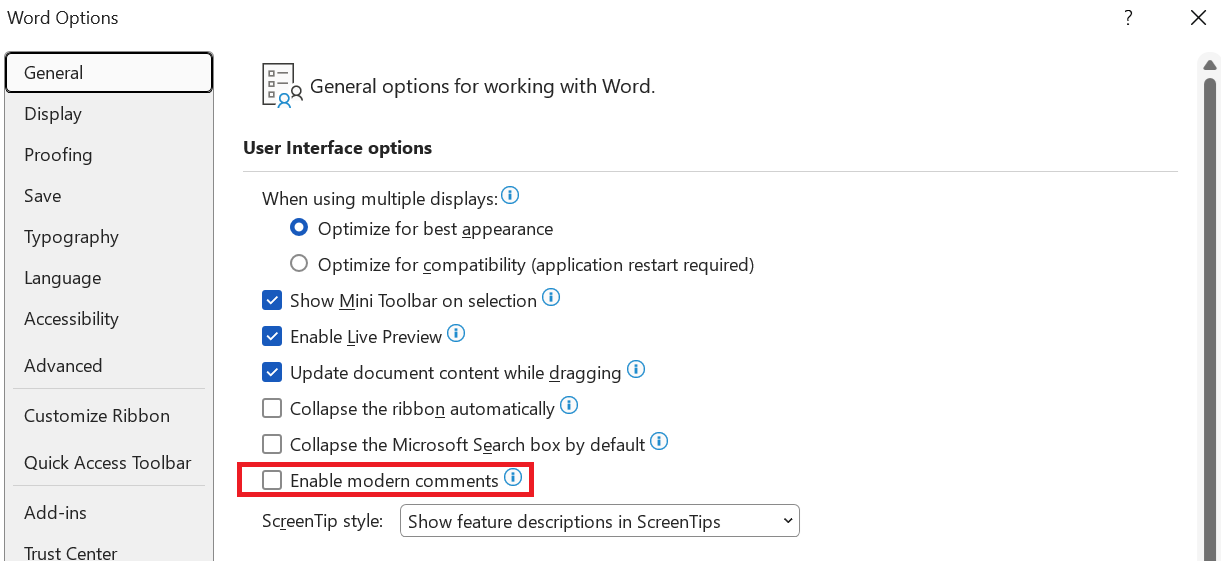This screenshot has height=561, width=1221.
Task: Open the General category
Action: pos(109,73)
